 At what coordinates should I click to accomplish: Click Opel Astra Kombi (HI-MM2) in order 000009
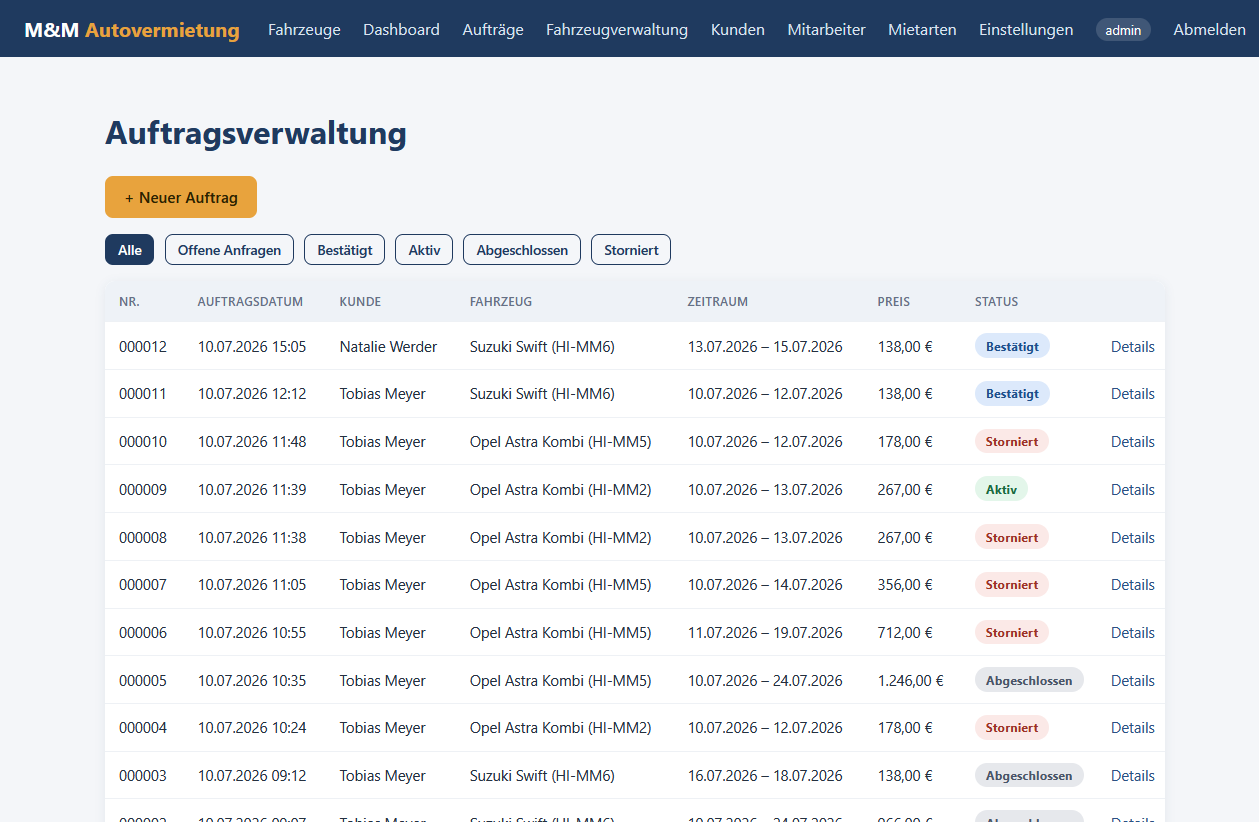coord(561,490)
